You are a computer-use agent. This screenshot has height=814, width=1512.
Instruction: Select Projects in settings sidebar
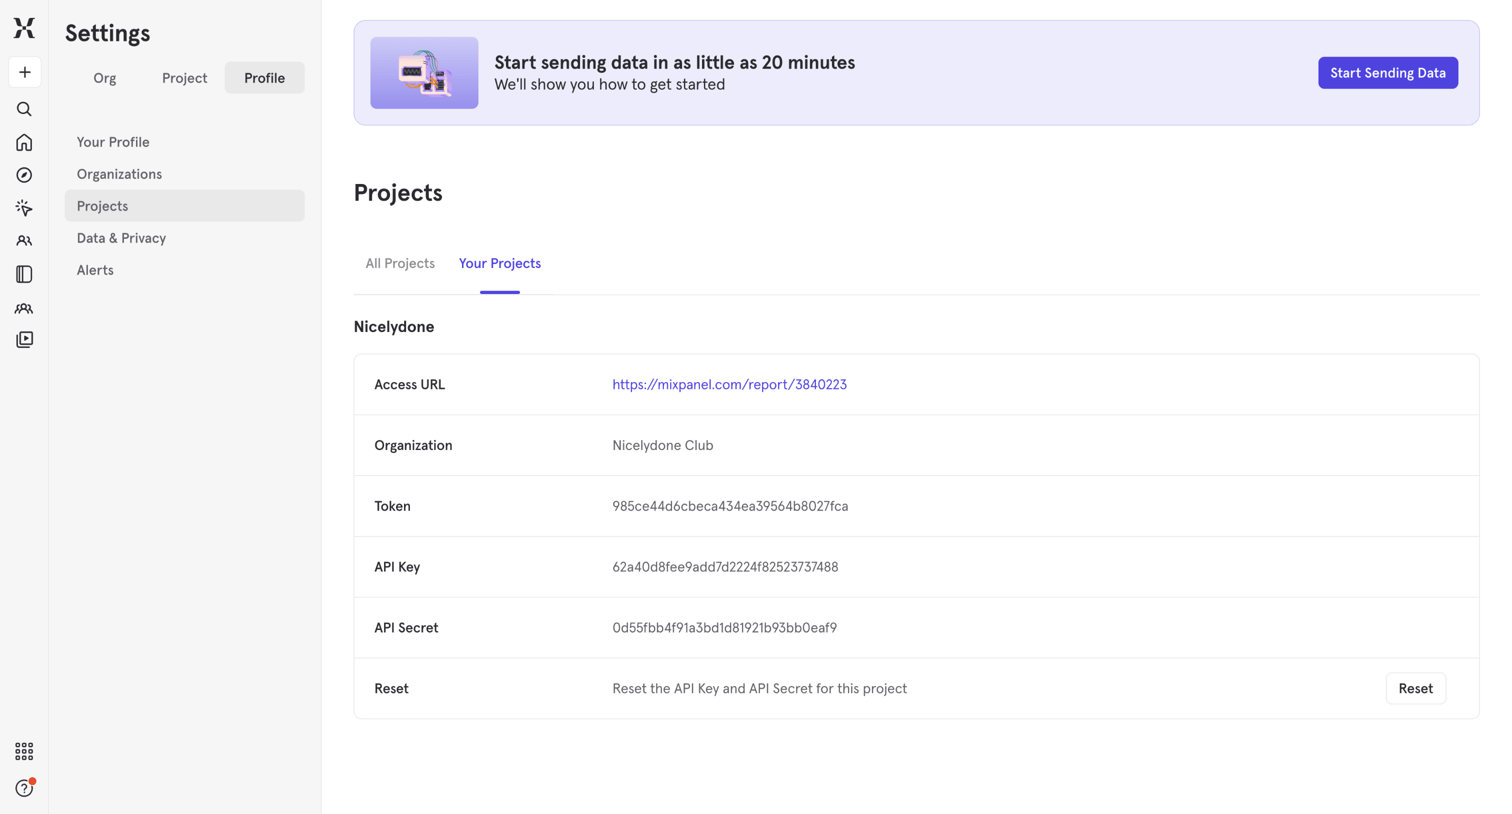(185, 206)
